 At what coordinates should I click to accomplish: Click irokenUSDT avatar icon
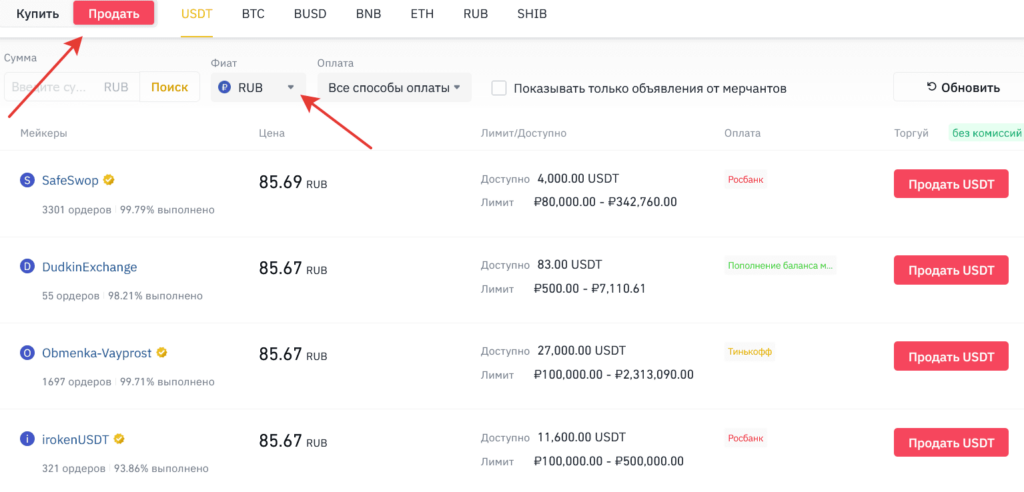27,439
